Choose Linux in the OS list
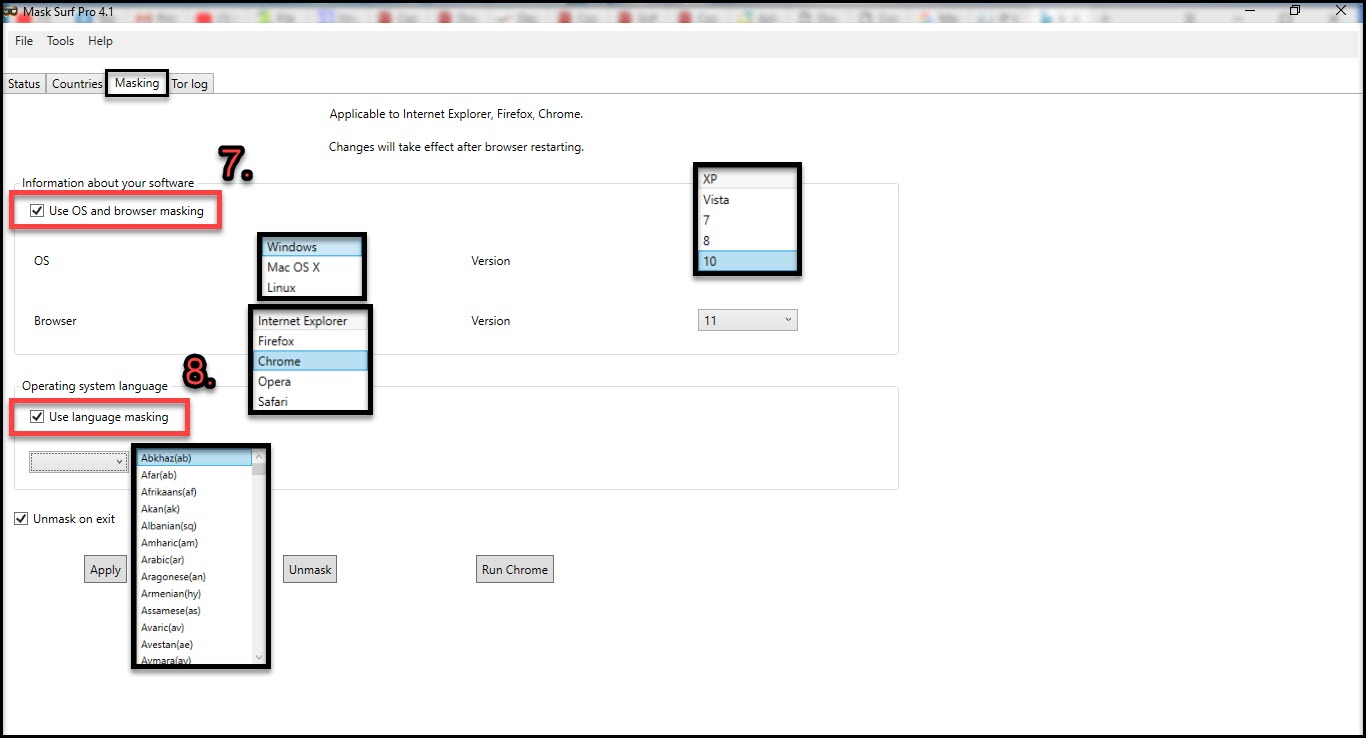1366x738 pixels. tap(312, 287)
